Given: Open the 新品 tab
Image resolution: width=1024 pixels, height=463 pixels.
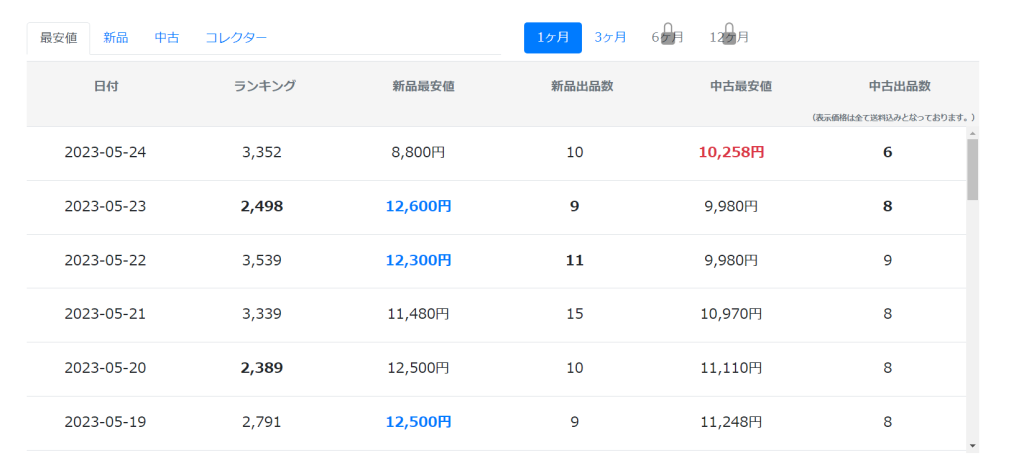Looking at the screenshot, I should click(x=116, y=38).
